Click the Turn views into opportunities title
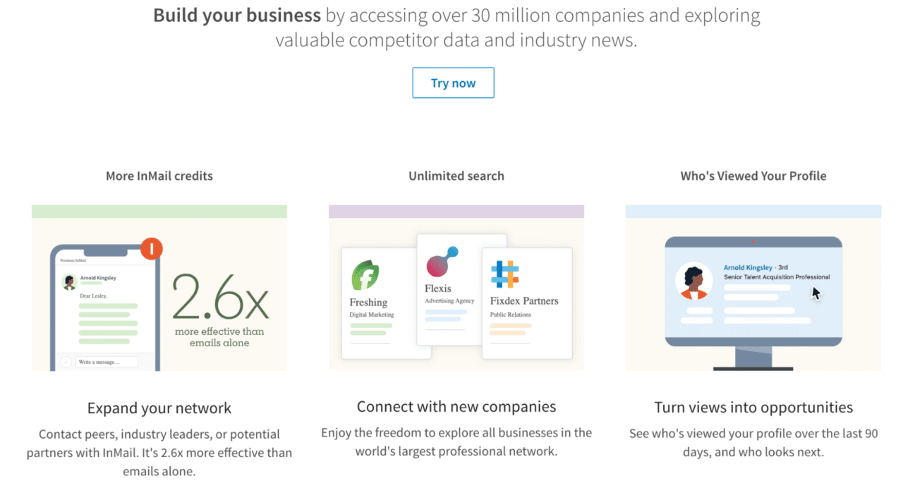The image size is (904, 488). coord(754,407)
